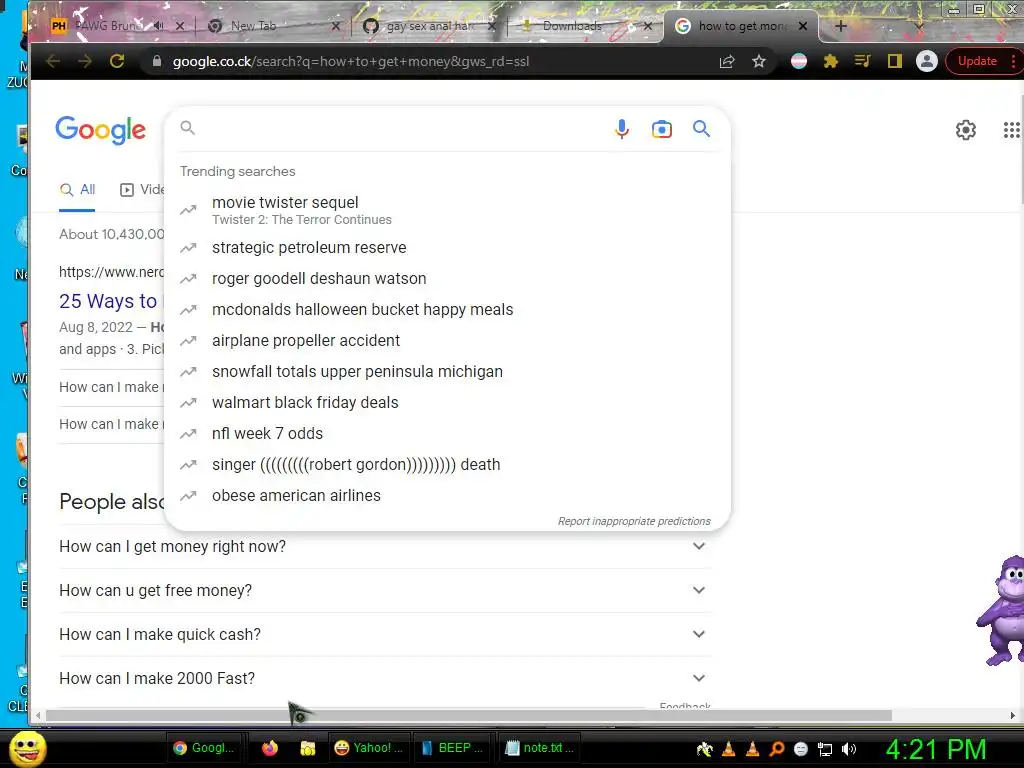The width and height of the screenshot is (1024, 768).
Task: View site security lock info
Action: (x=157, y=61)
